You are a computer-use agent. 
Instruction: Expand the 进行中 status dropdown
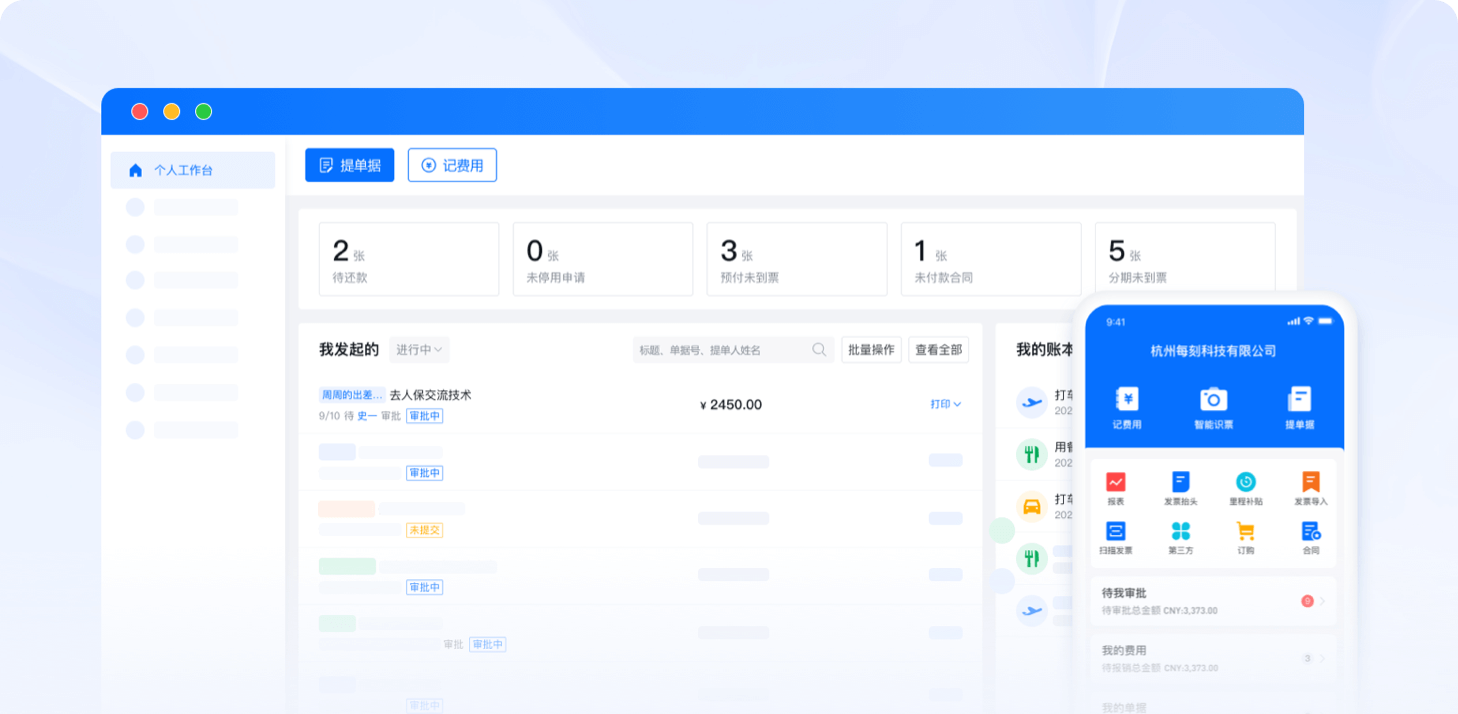[419, 350]
